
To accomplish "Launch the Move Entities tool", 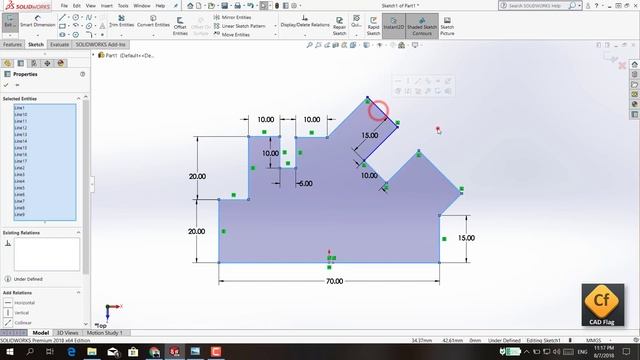I will click(231, 35).
